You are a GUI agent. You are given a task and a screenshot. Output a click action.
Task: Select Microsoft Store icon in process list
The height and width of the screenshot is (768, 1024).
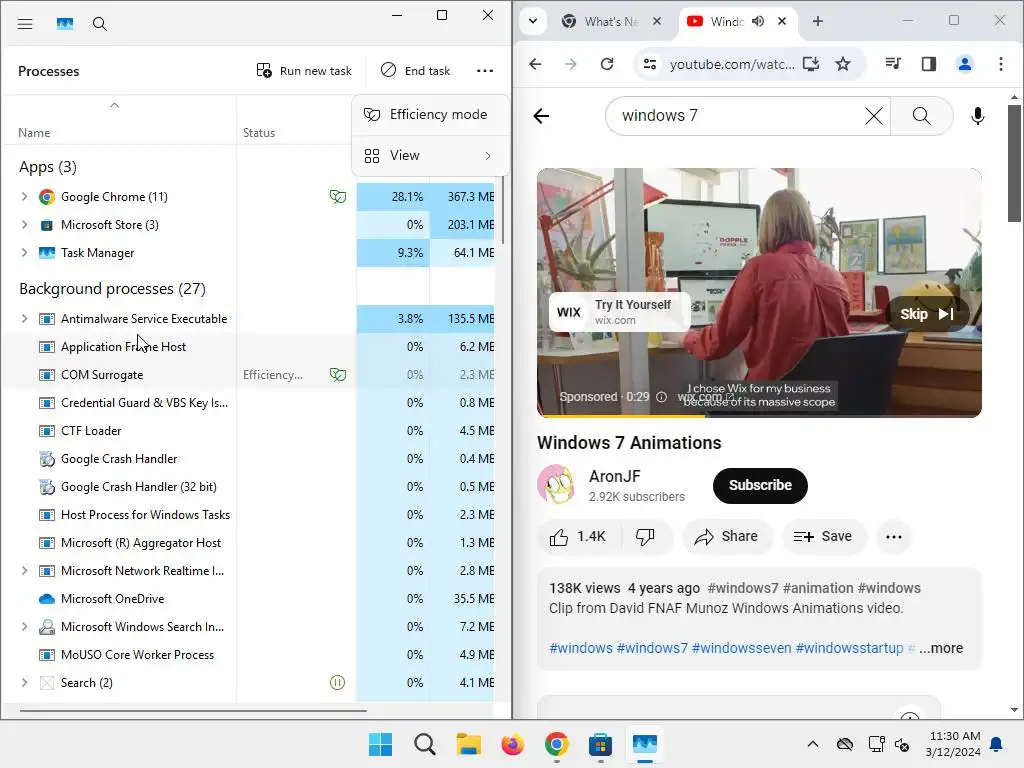(x=46, y=225)
